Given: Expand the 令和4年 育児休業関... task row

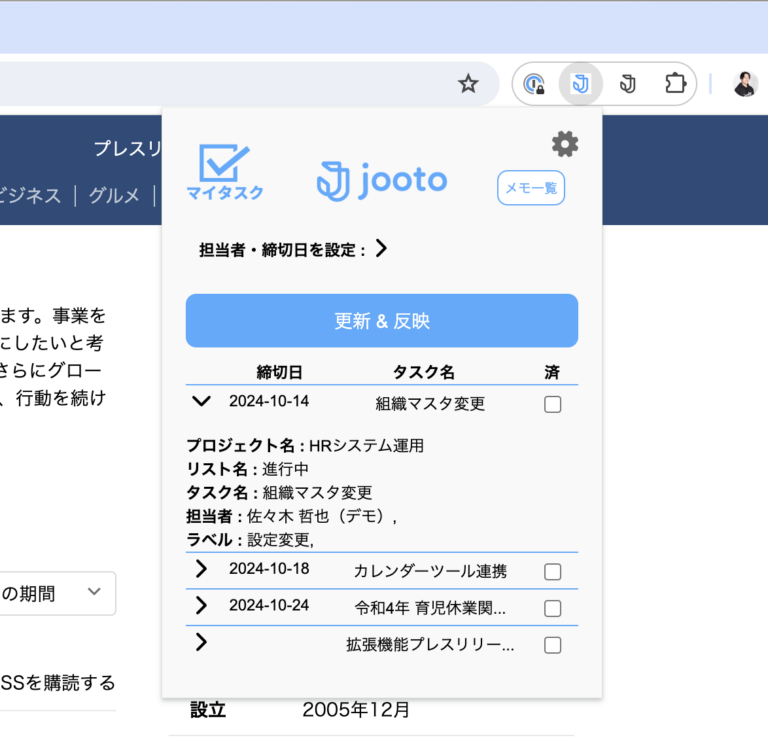Looking at the screenshot, I should [x=201, y=605].
